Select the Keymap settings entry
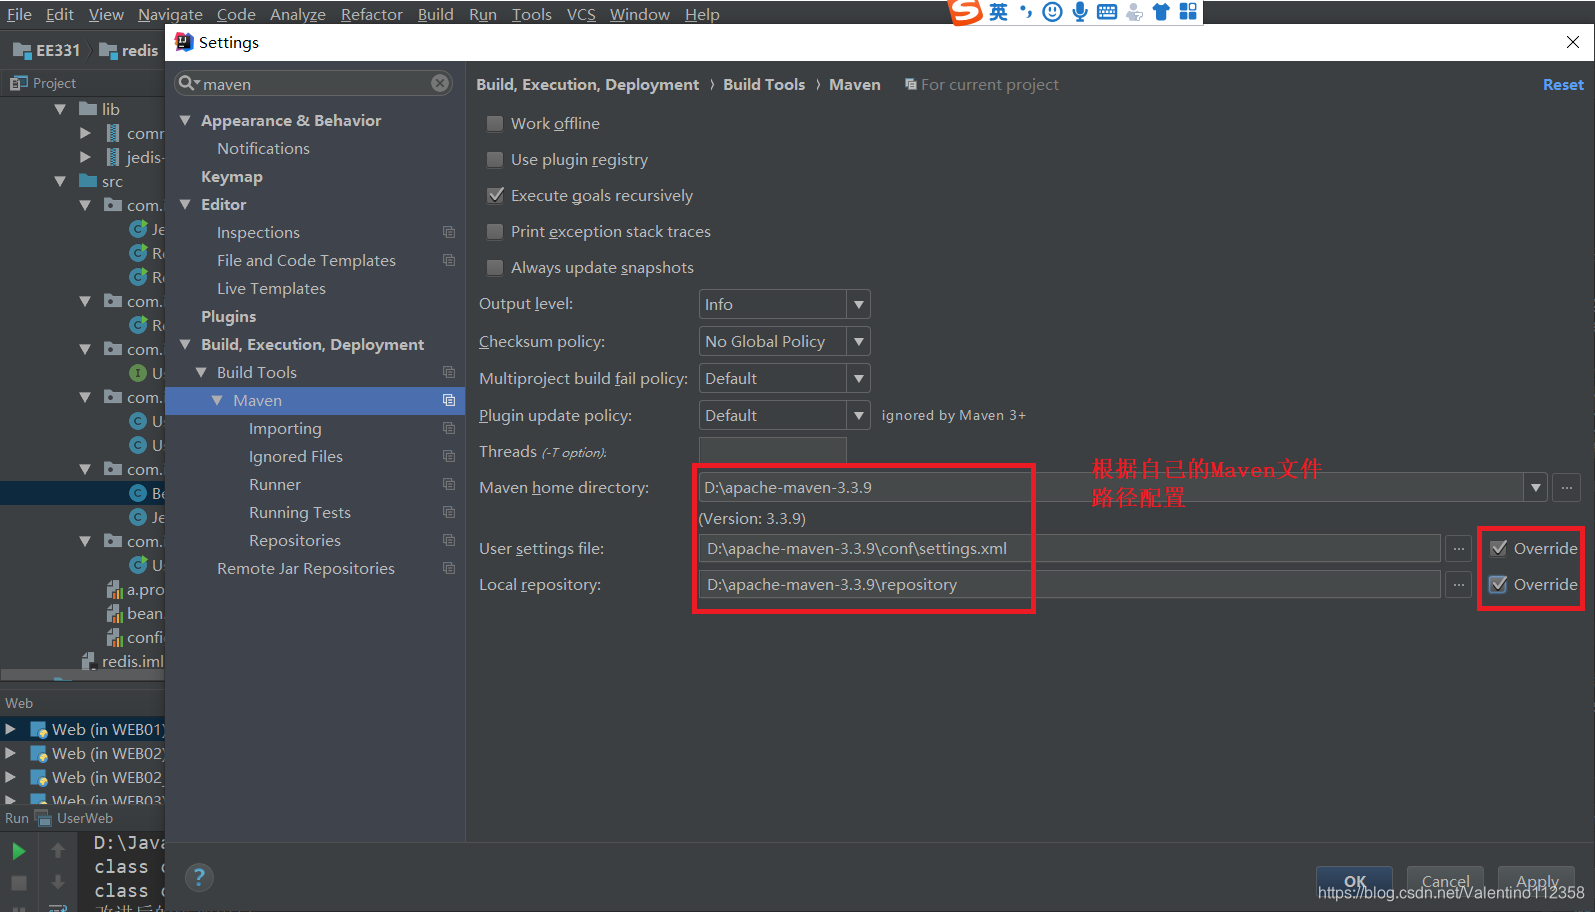Viewport: 1595px width, 912px height. (232, 176)
